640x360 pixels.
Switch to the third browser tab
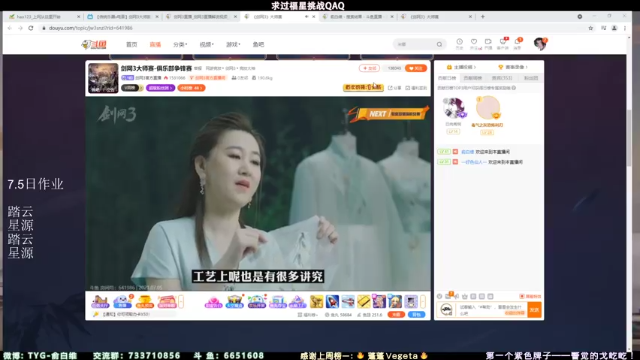(201, 17)
